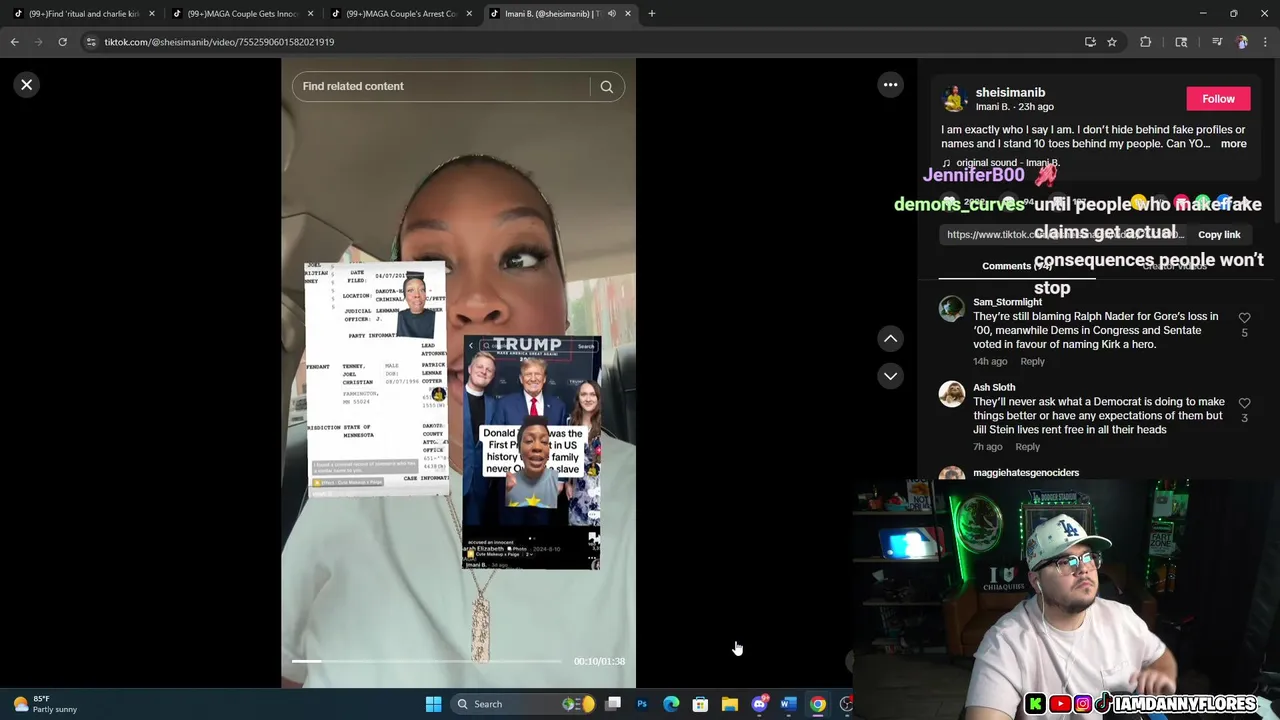Viewport: 1280px width, 720px height.
Task: Click the '7h ago' comment timestamp
Action: [x=988, y=447]
